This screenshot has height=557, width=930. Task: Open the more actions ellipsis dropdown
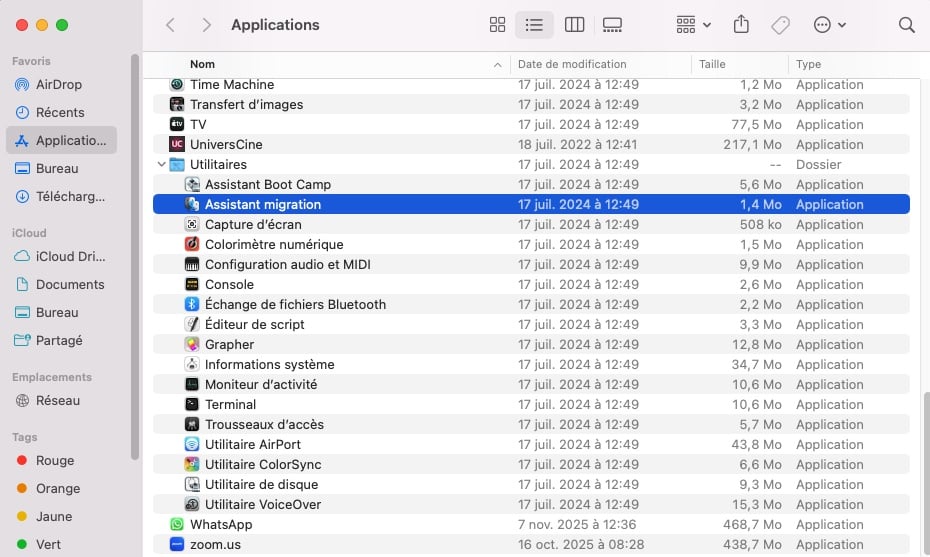point(830,25)
